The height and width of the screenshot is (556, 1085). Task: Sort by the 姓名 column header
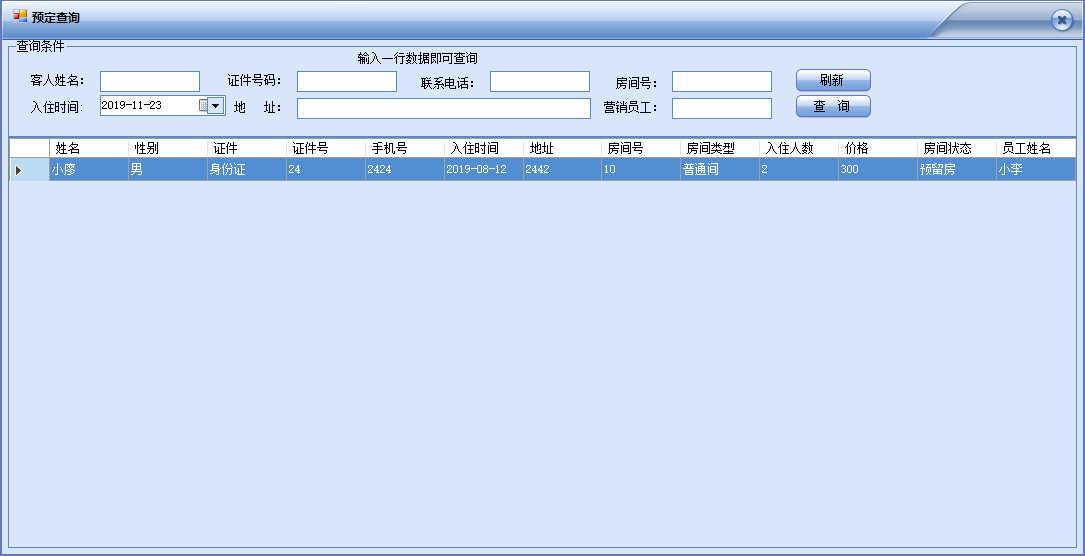click(88, 148)
